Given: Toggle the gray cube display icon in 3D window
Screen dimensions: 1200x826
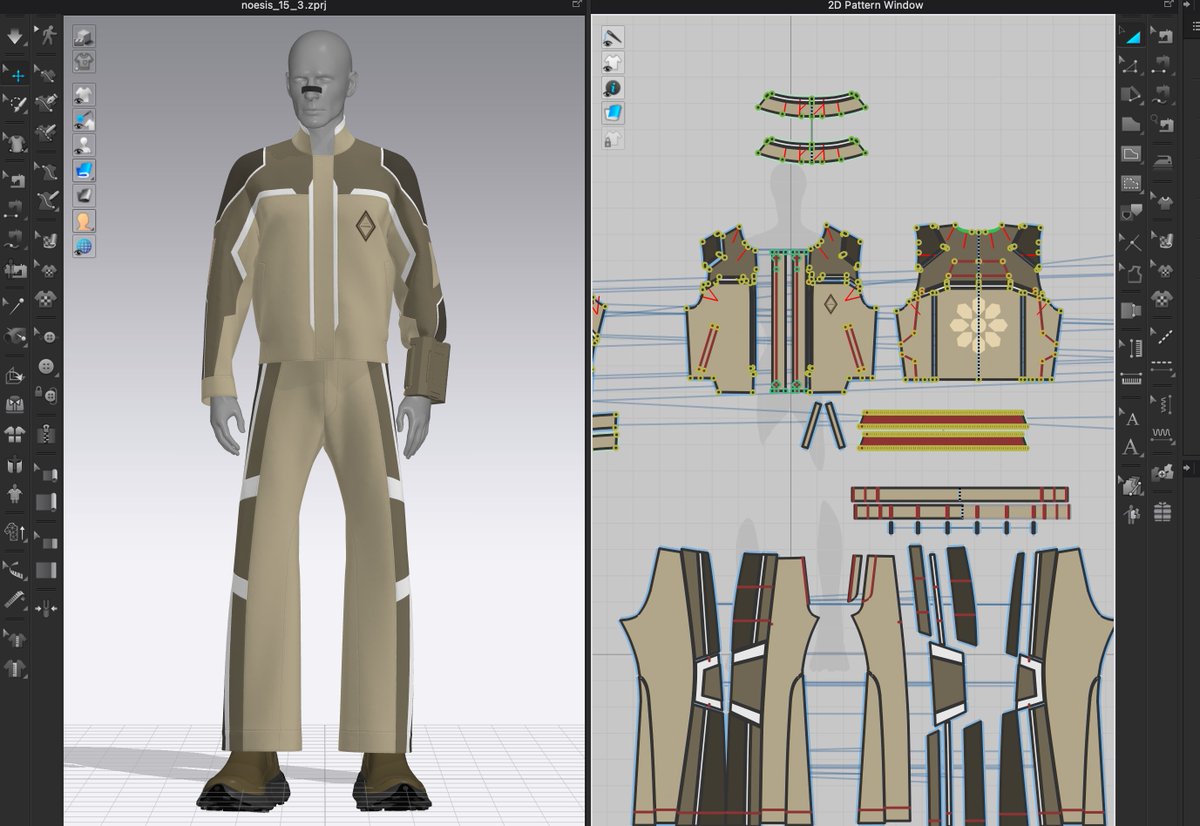Looking at the screenshot, I should [84, 37].
